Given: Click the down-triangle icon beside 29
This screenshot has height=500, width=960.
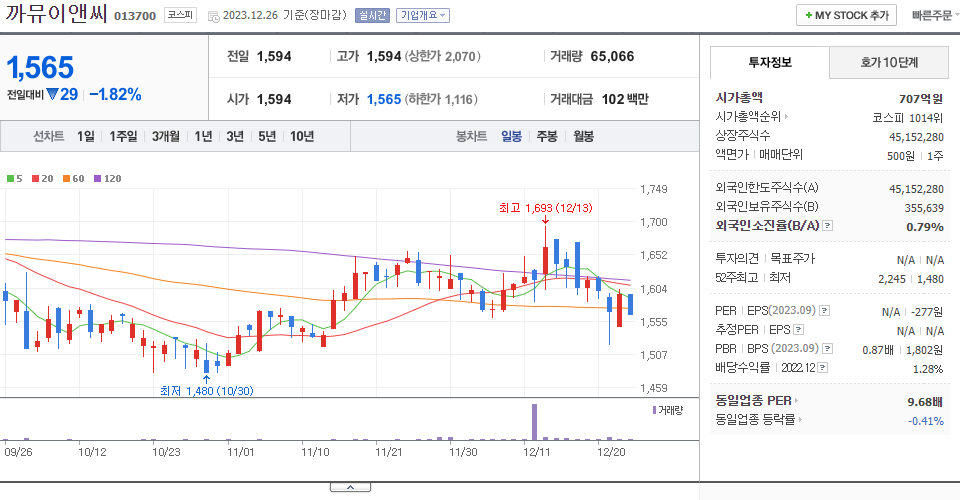Looking at the screenshot, I should coord(52,94).
